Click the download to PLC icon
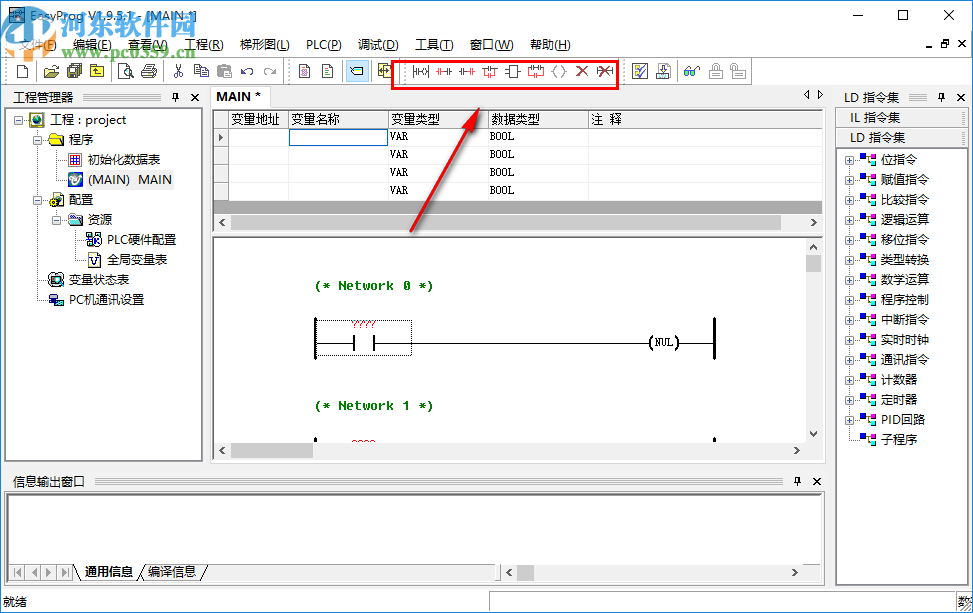The width and height of the screenshot is (973, 613). 663,72
